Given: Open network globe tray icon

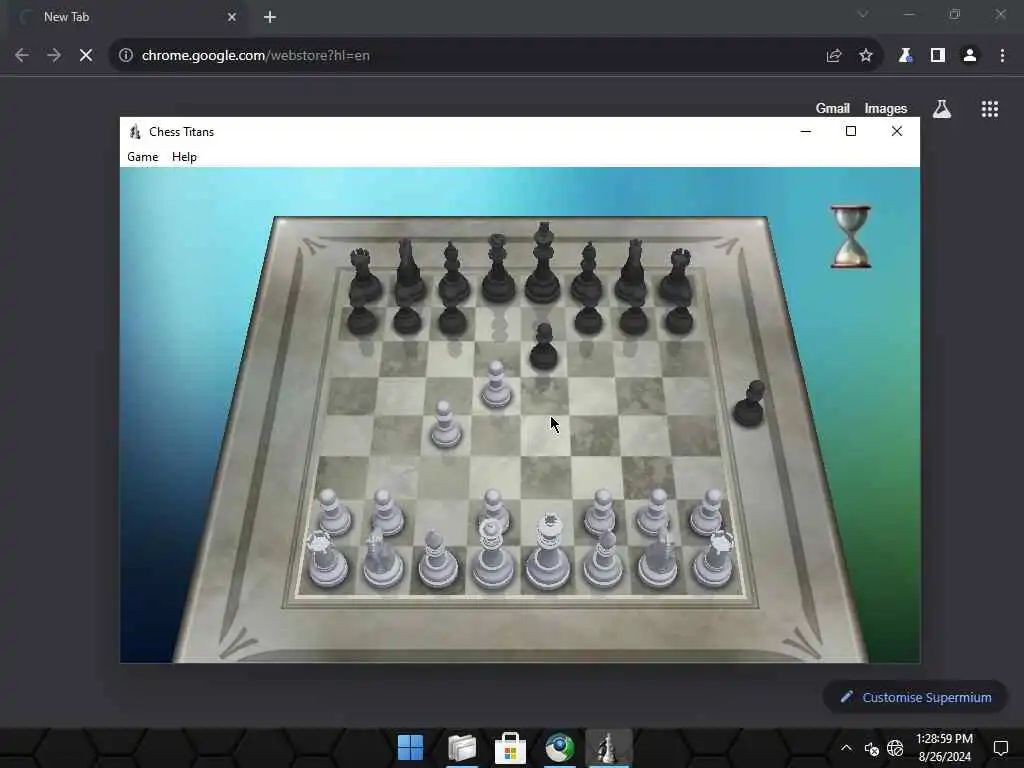Looking at the screenshot, I should click(895, 748).
